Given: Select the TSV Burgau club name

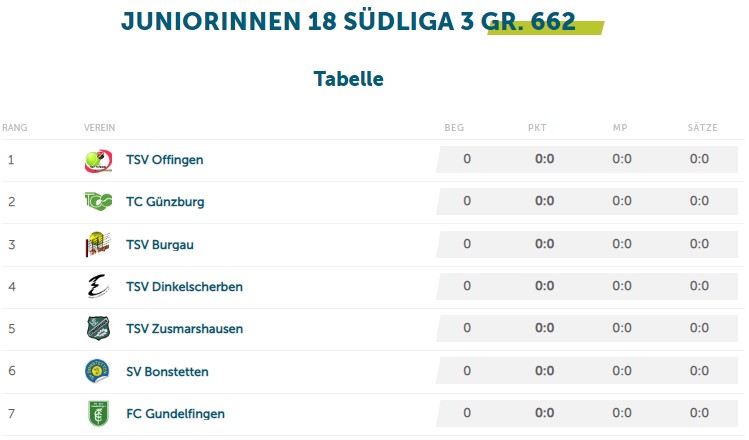Looking at the screenshot, I should (160, 245).
